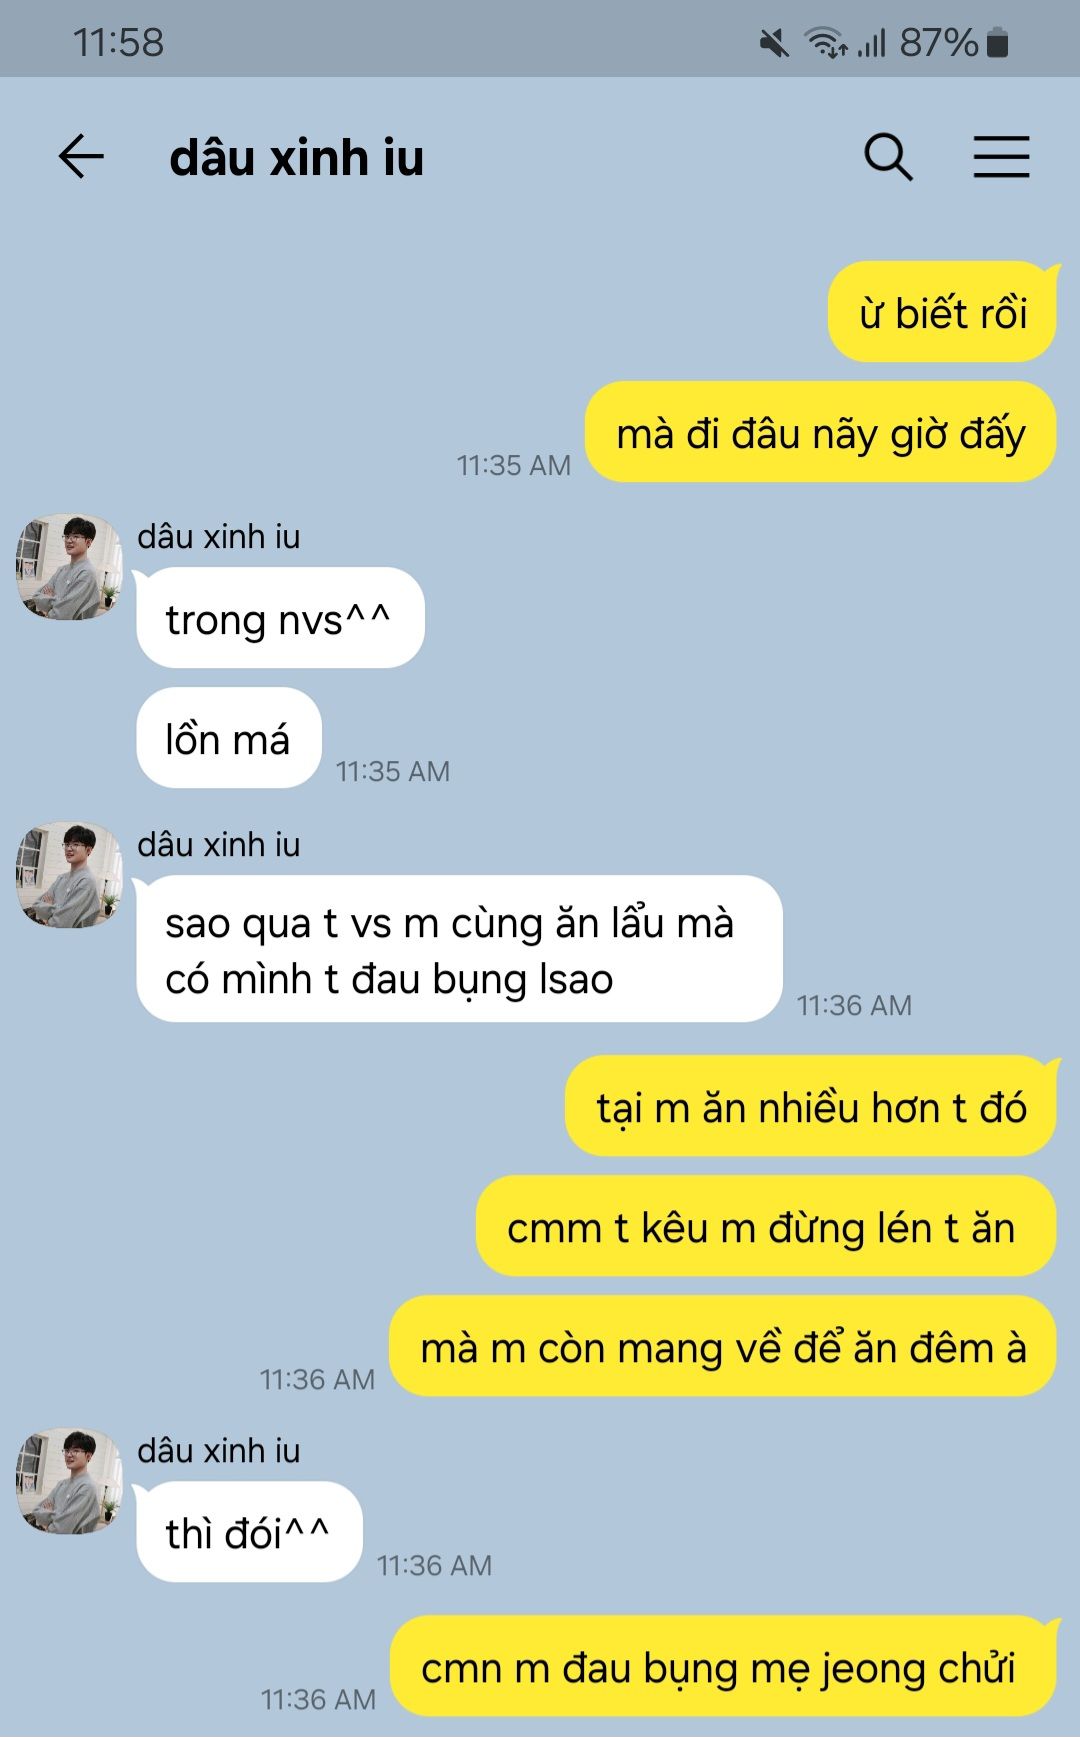1080x1737 pixels.
Task: Select the 'mà đi đâu nãy giờ đấy' bubble
Action: [x=821, y=433]
